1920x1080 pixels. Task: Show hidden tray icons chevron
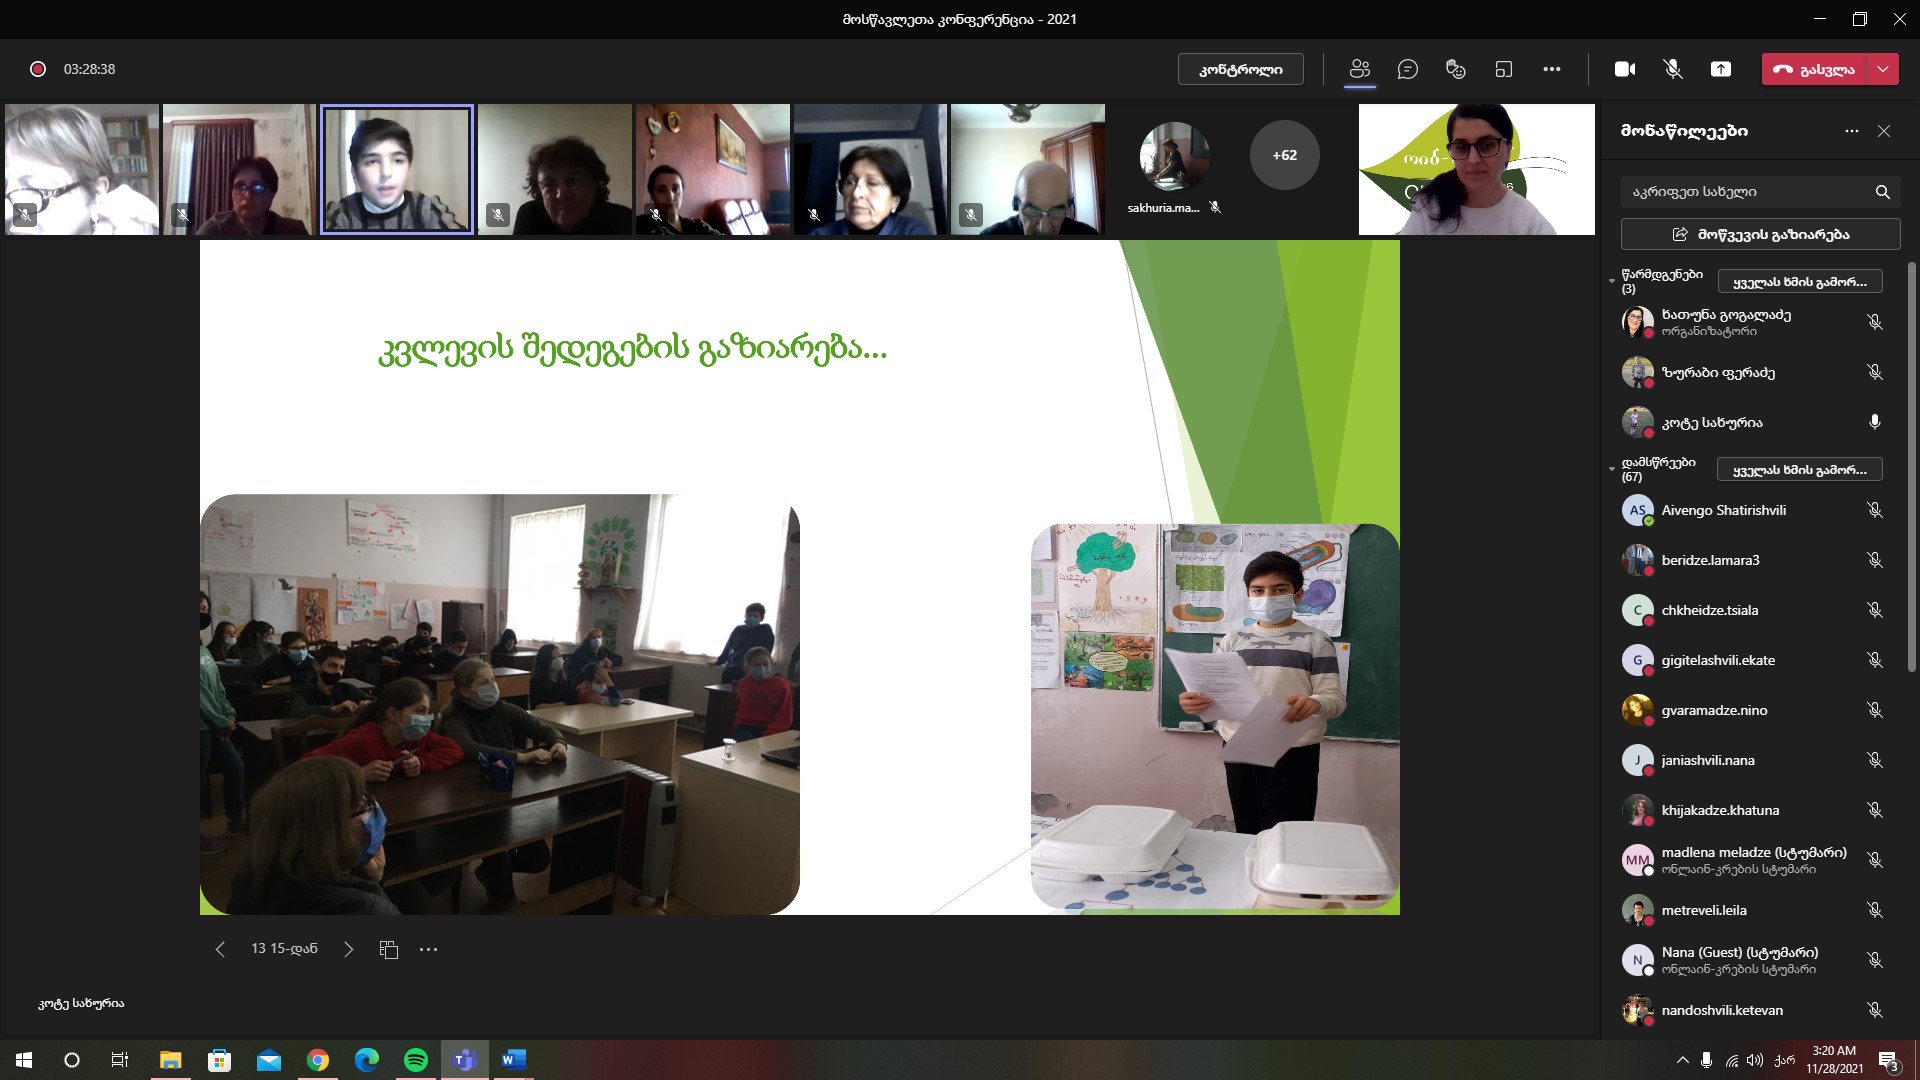point(1682,1060)
